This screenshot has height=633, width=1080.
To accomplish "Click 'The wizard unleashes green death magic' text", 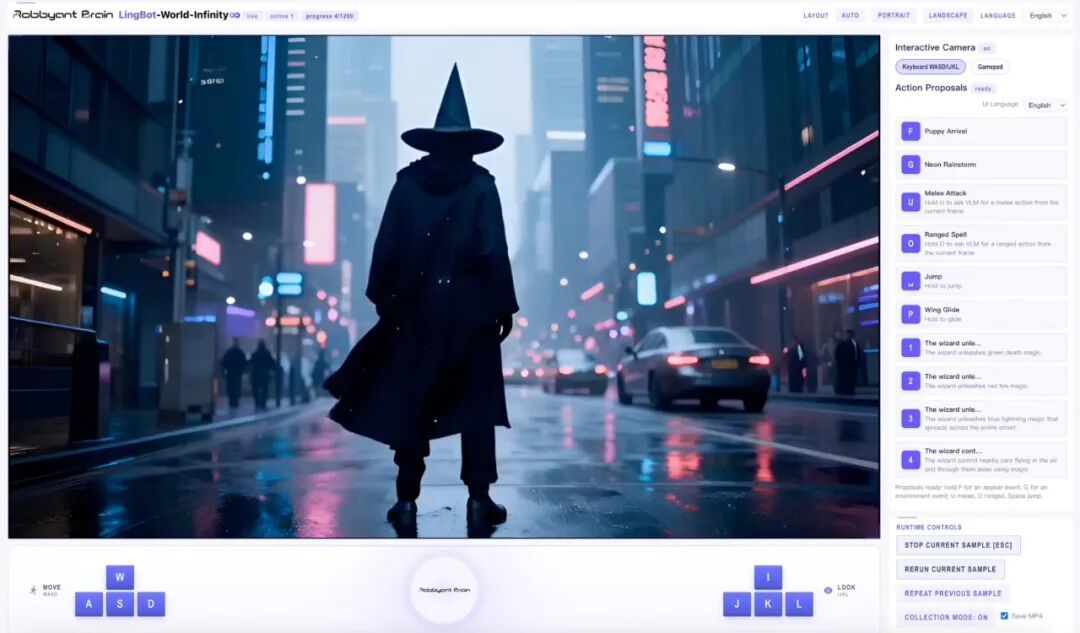I will click(983, 353).
